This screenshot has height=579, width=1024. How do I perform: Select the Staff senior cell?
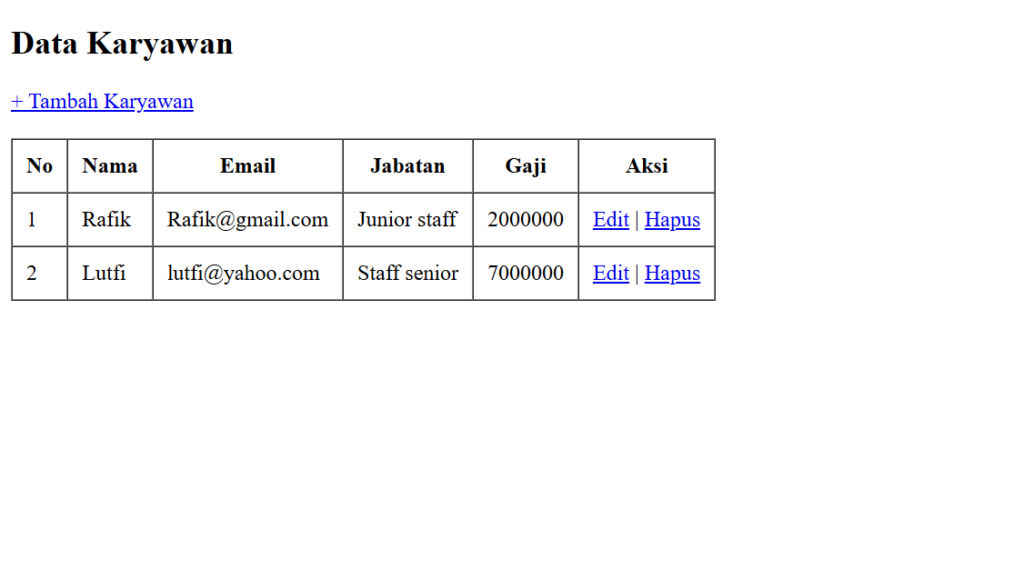pyautogui.click(x=408, y=273)
